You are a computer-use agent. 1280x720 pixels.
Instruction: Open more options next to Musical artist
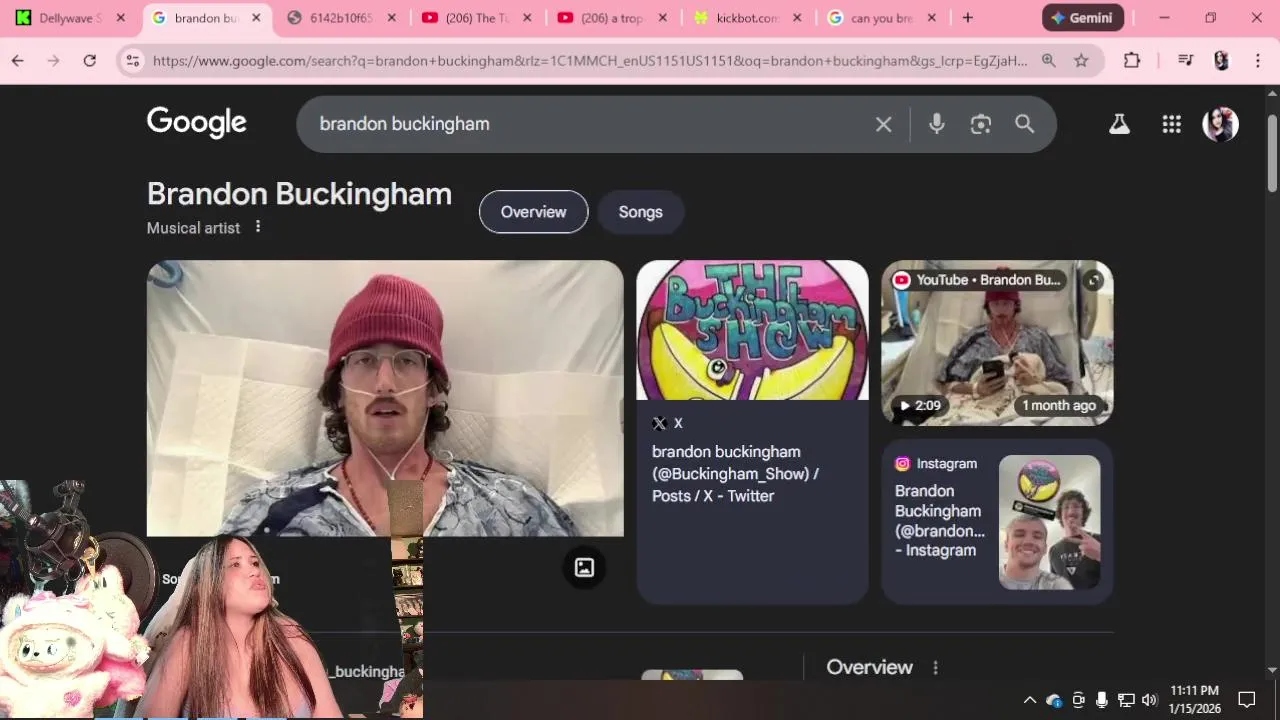coord(258,227)
